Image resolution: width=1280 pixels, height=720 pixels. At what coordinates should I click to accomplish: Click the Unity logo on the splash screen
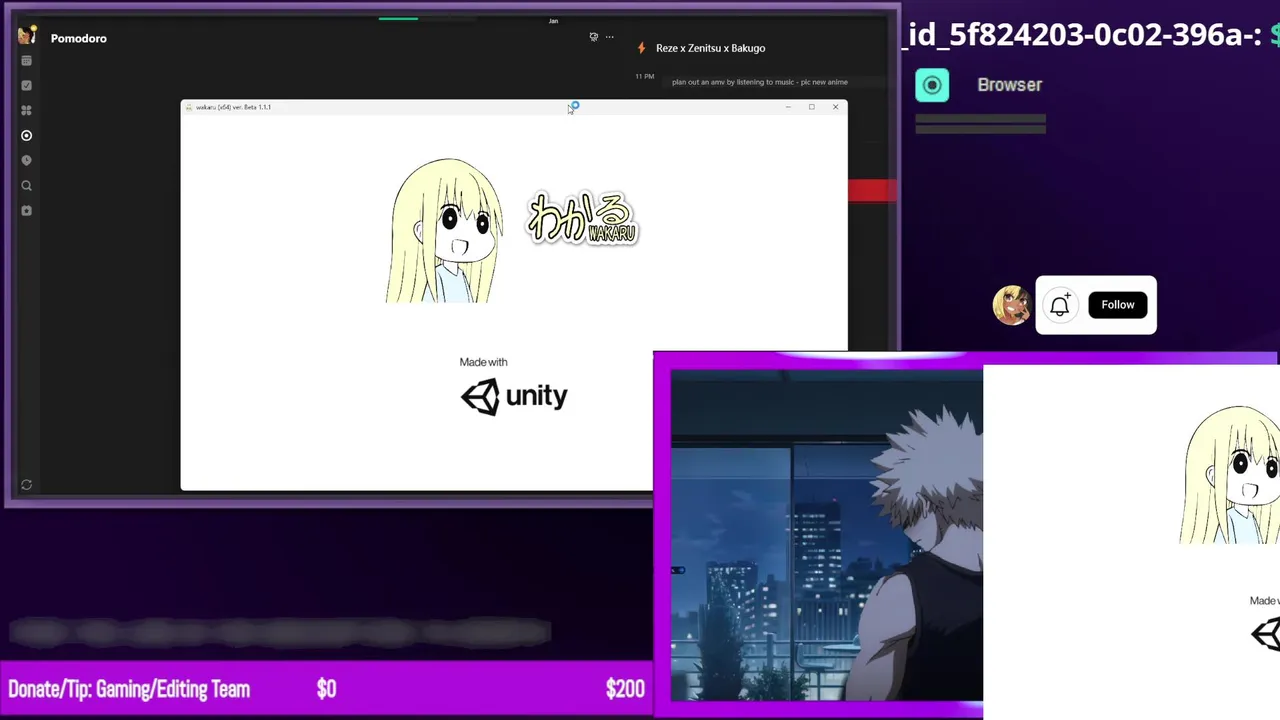[514, 396]
